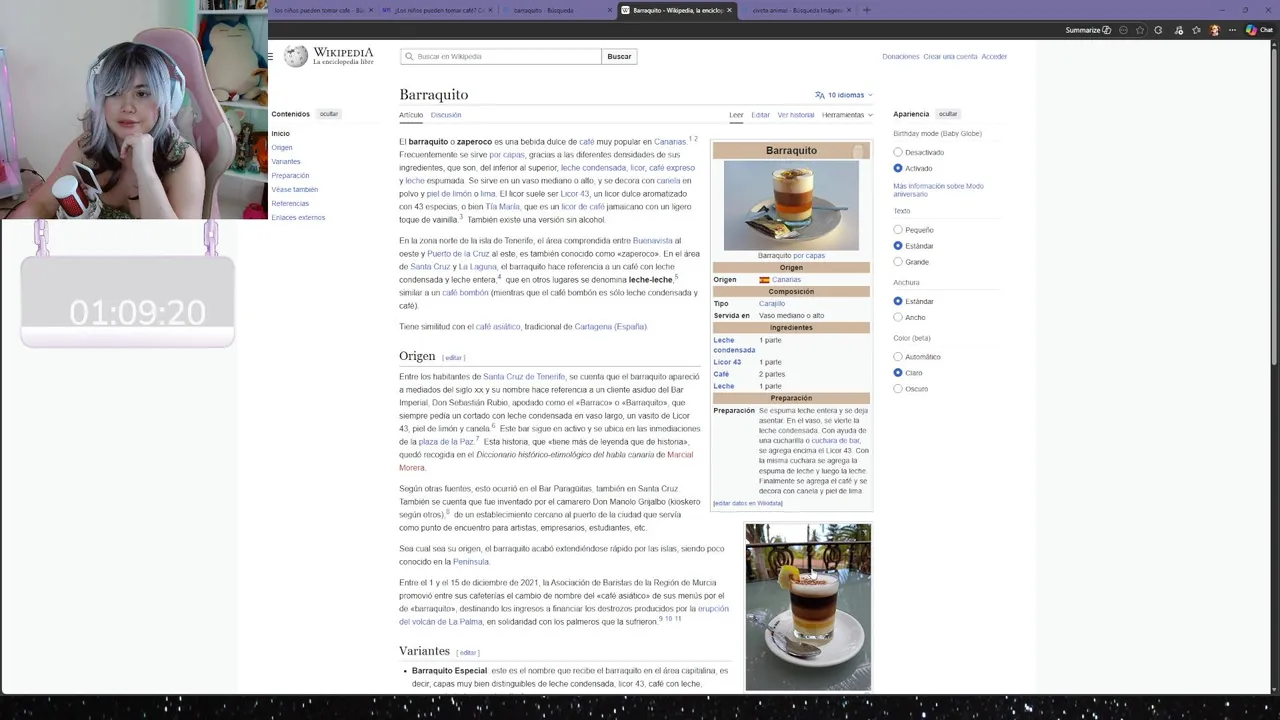
Task: Open the Copilot Chat button
Action: [x=1259, y=30]
